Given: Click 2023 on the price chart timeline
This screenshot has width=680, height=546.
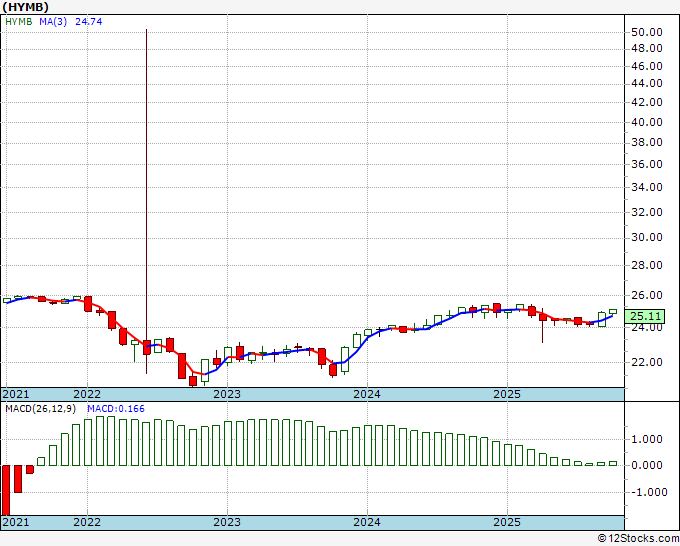Looking at the screenshot, I should [x=227, y=394].
